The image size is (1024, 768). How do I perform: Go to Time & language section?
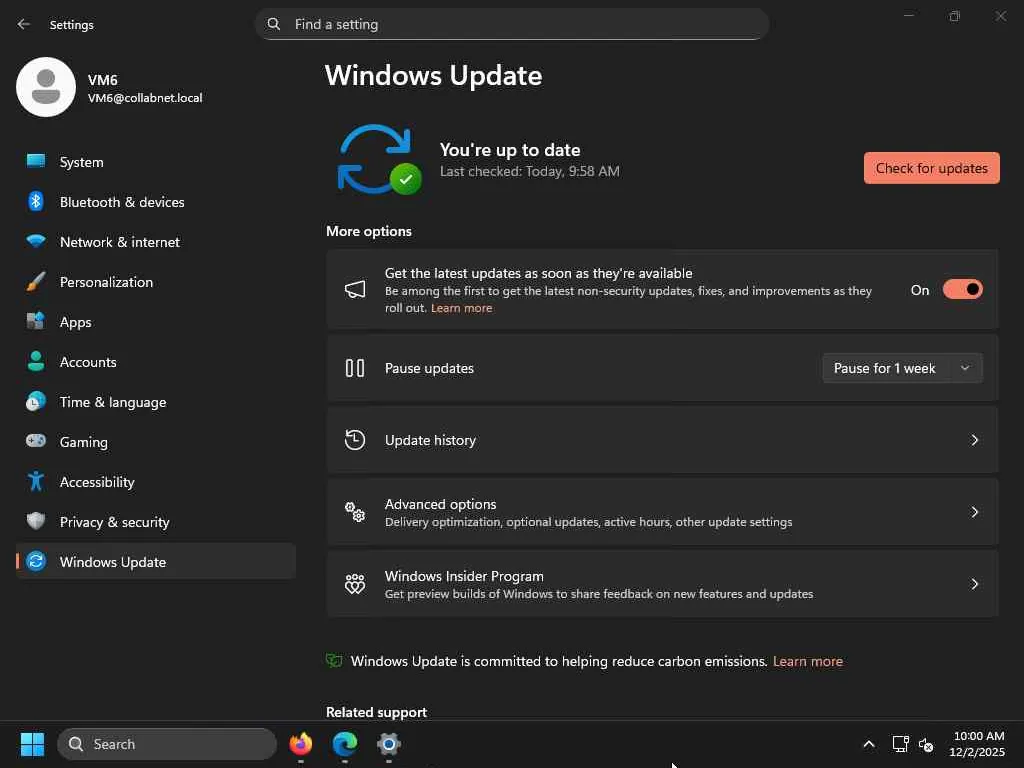[113, 402]
